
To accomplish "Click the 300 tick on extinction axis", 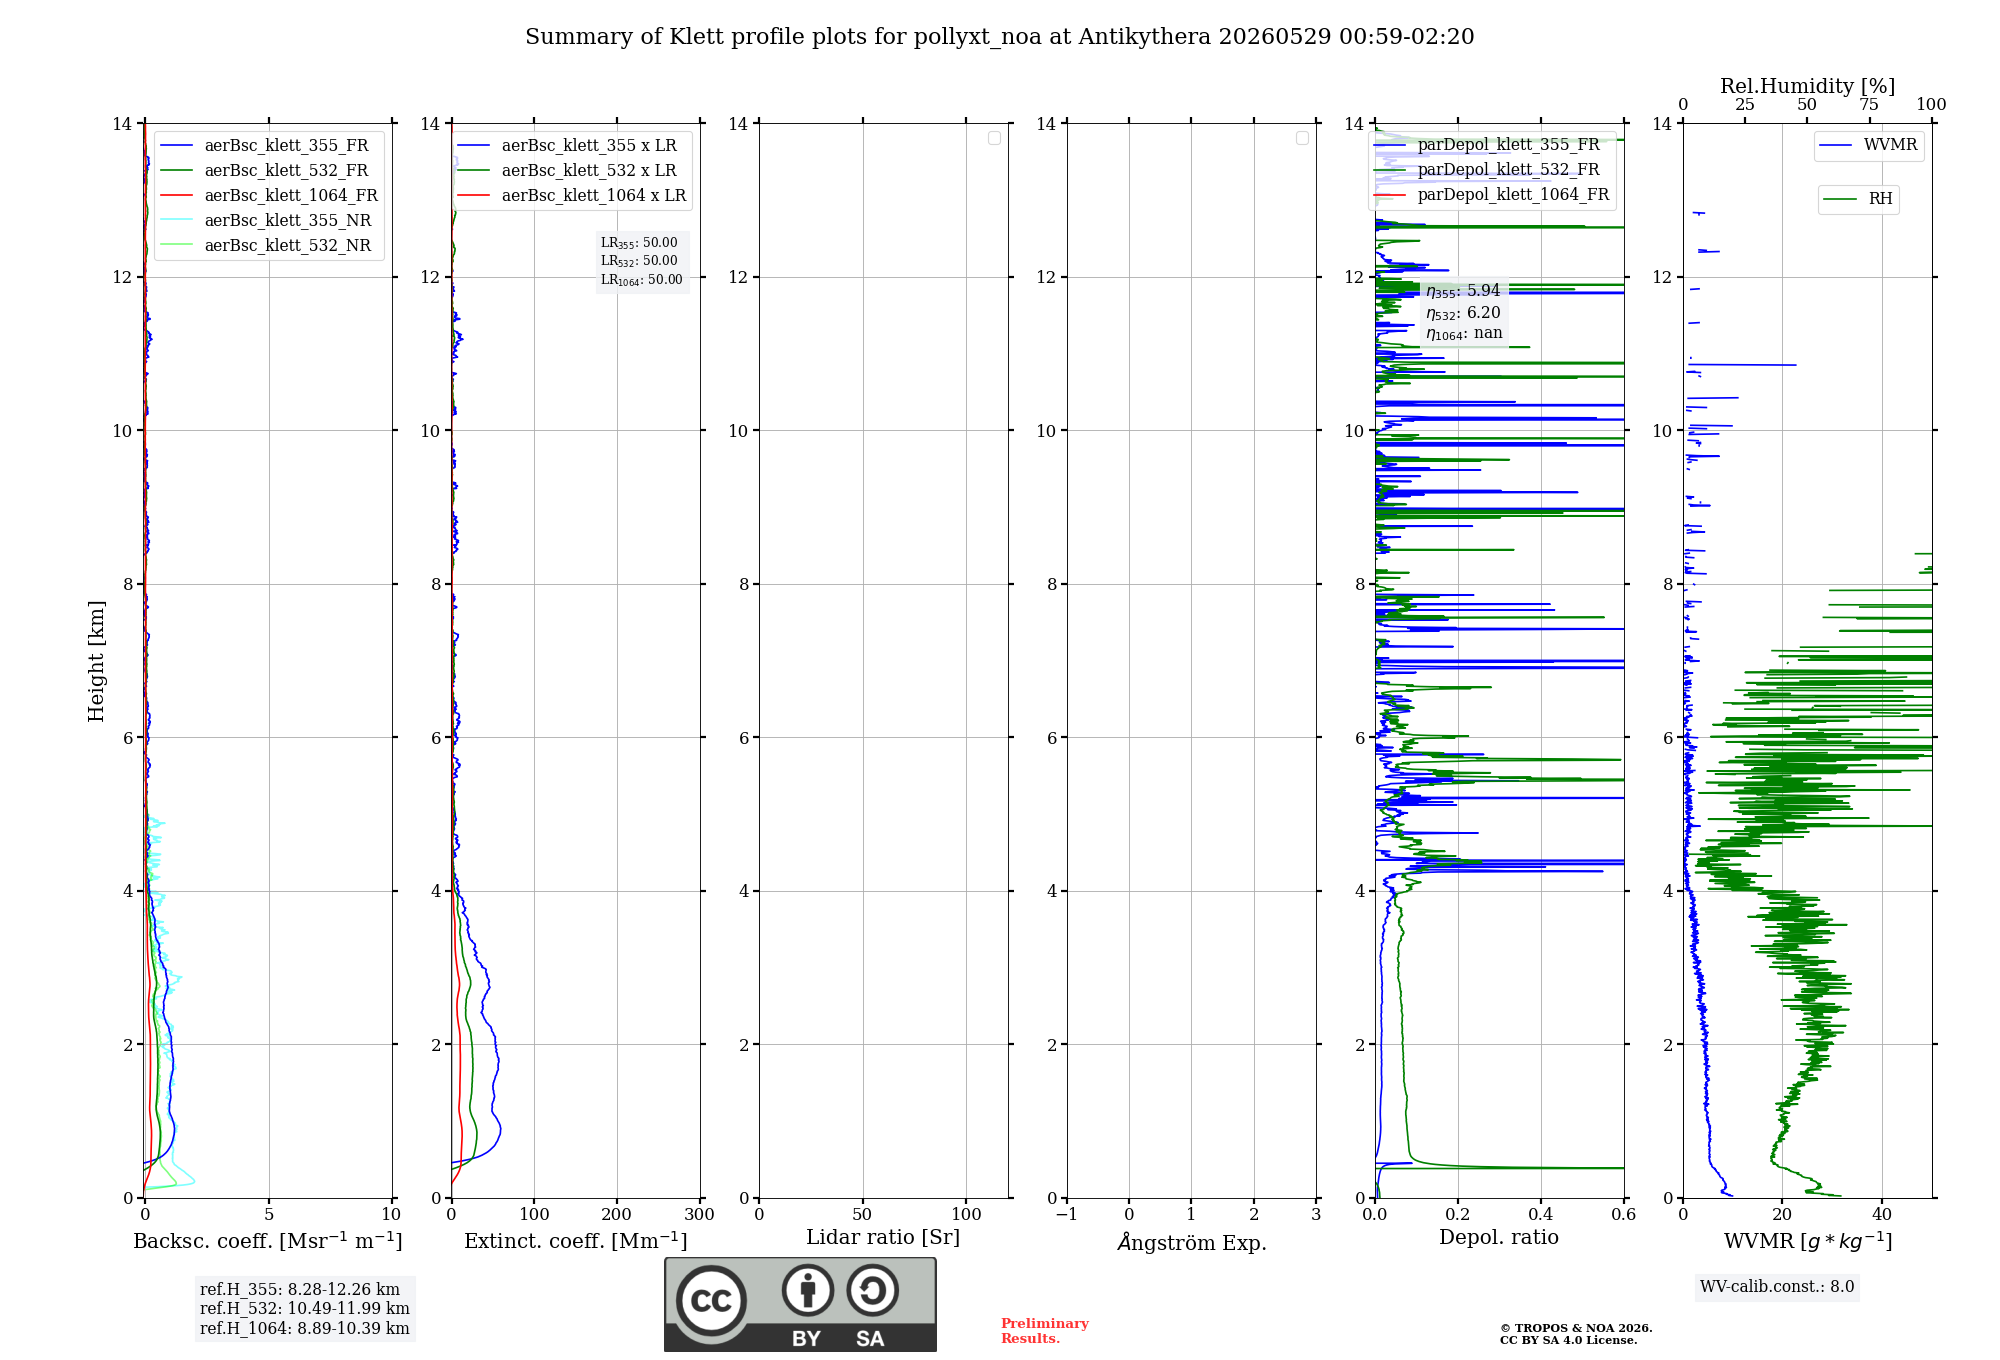I will [x=699, y=1214].
